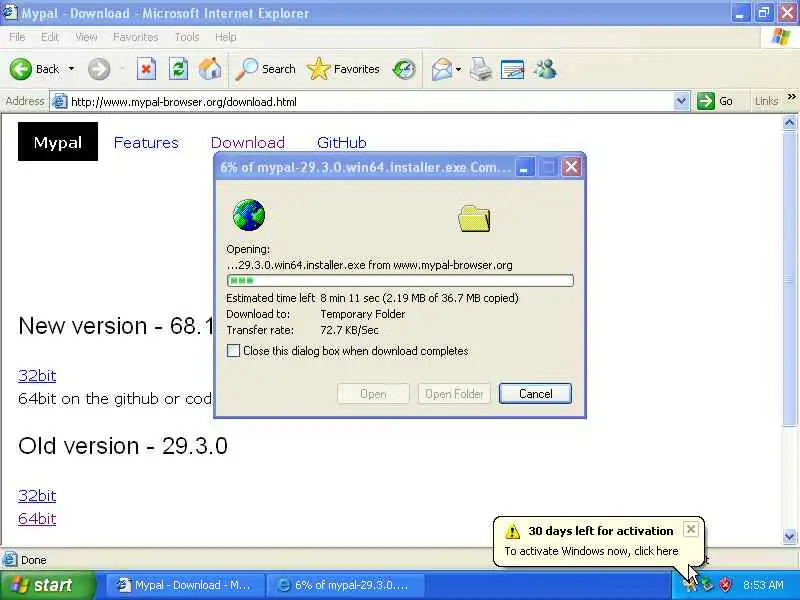Minimize the download dialog
The height and width of the screenshot is (600, 800).
coord(524,167)
